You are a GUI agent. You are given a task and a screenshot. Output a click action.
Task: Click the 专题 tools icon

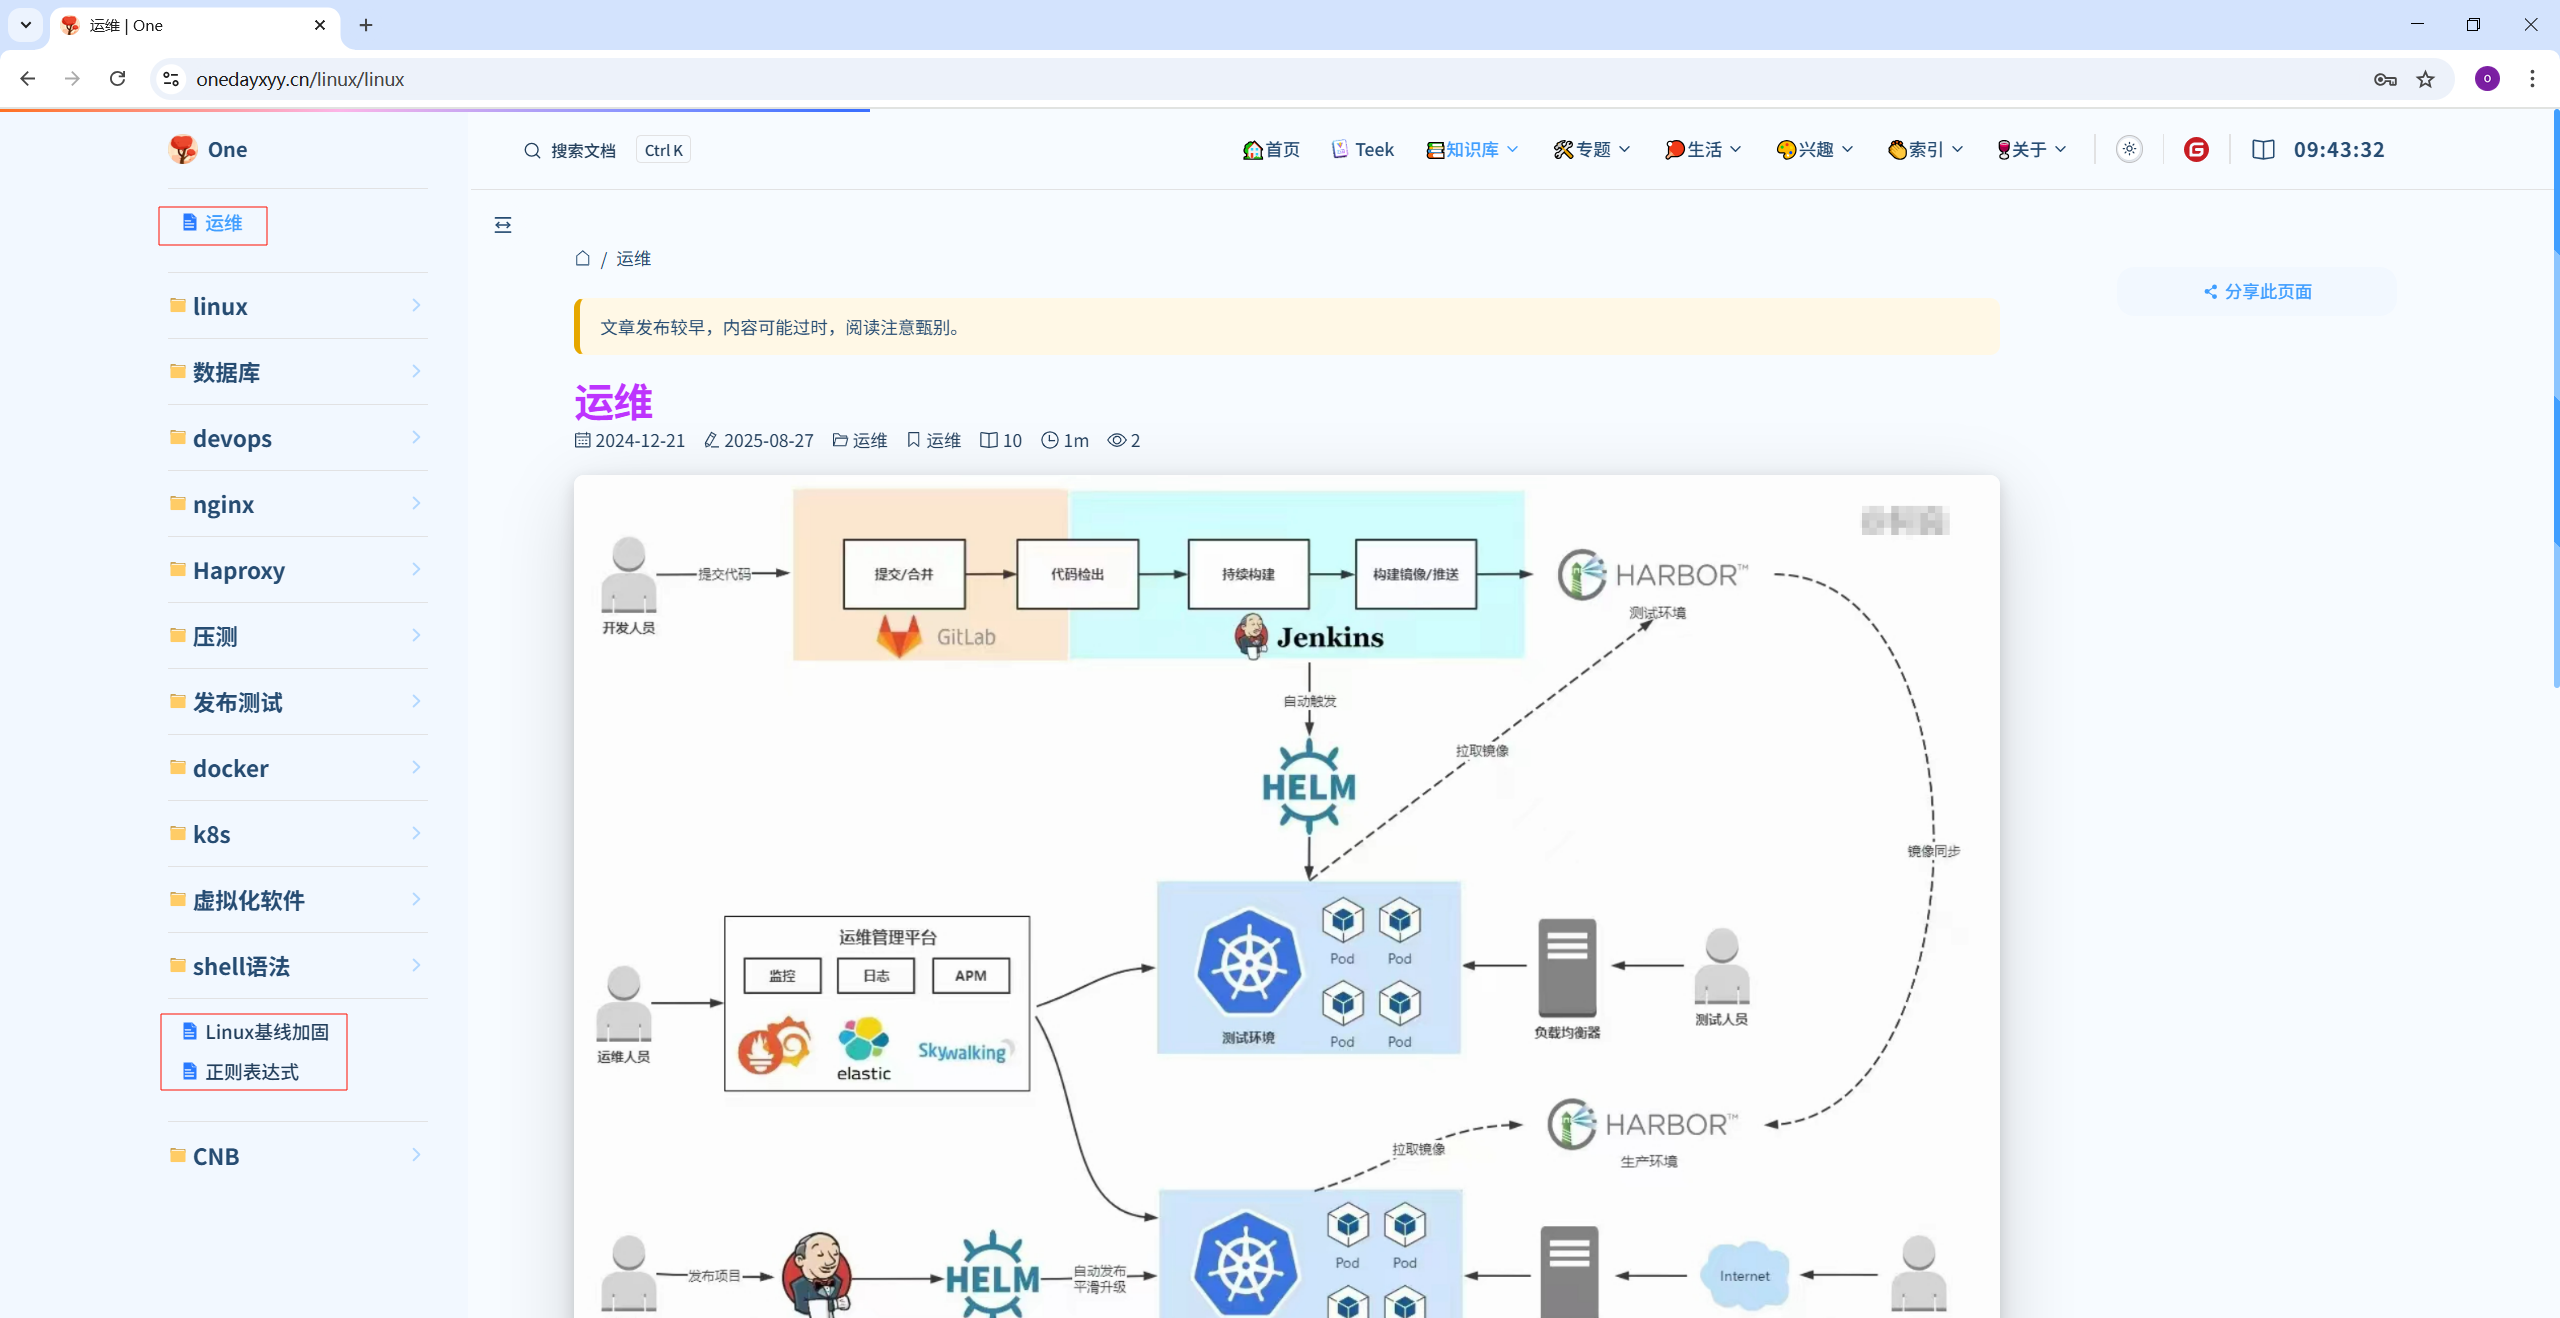point(1563,149)
